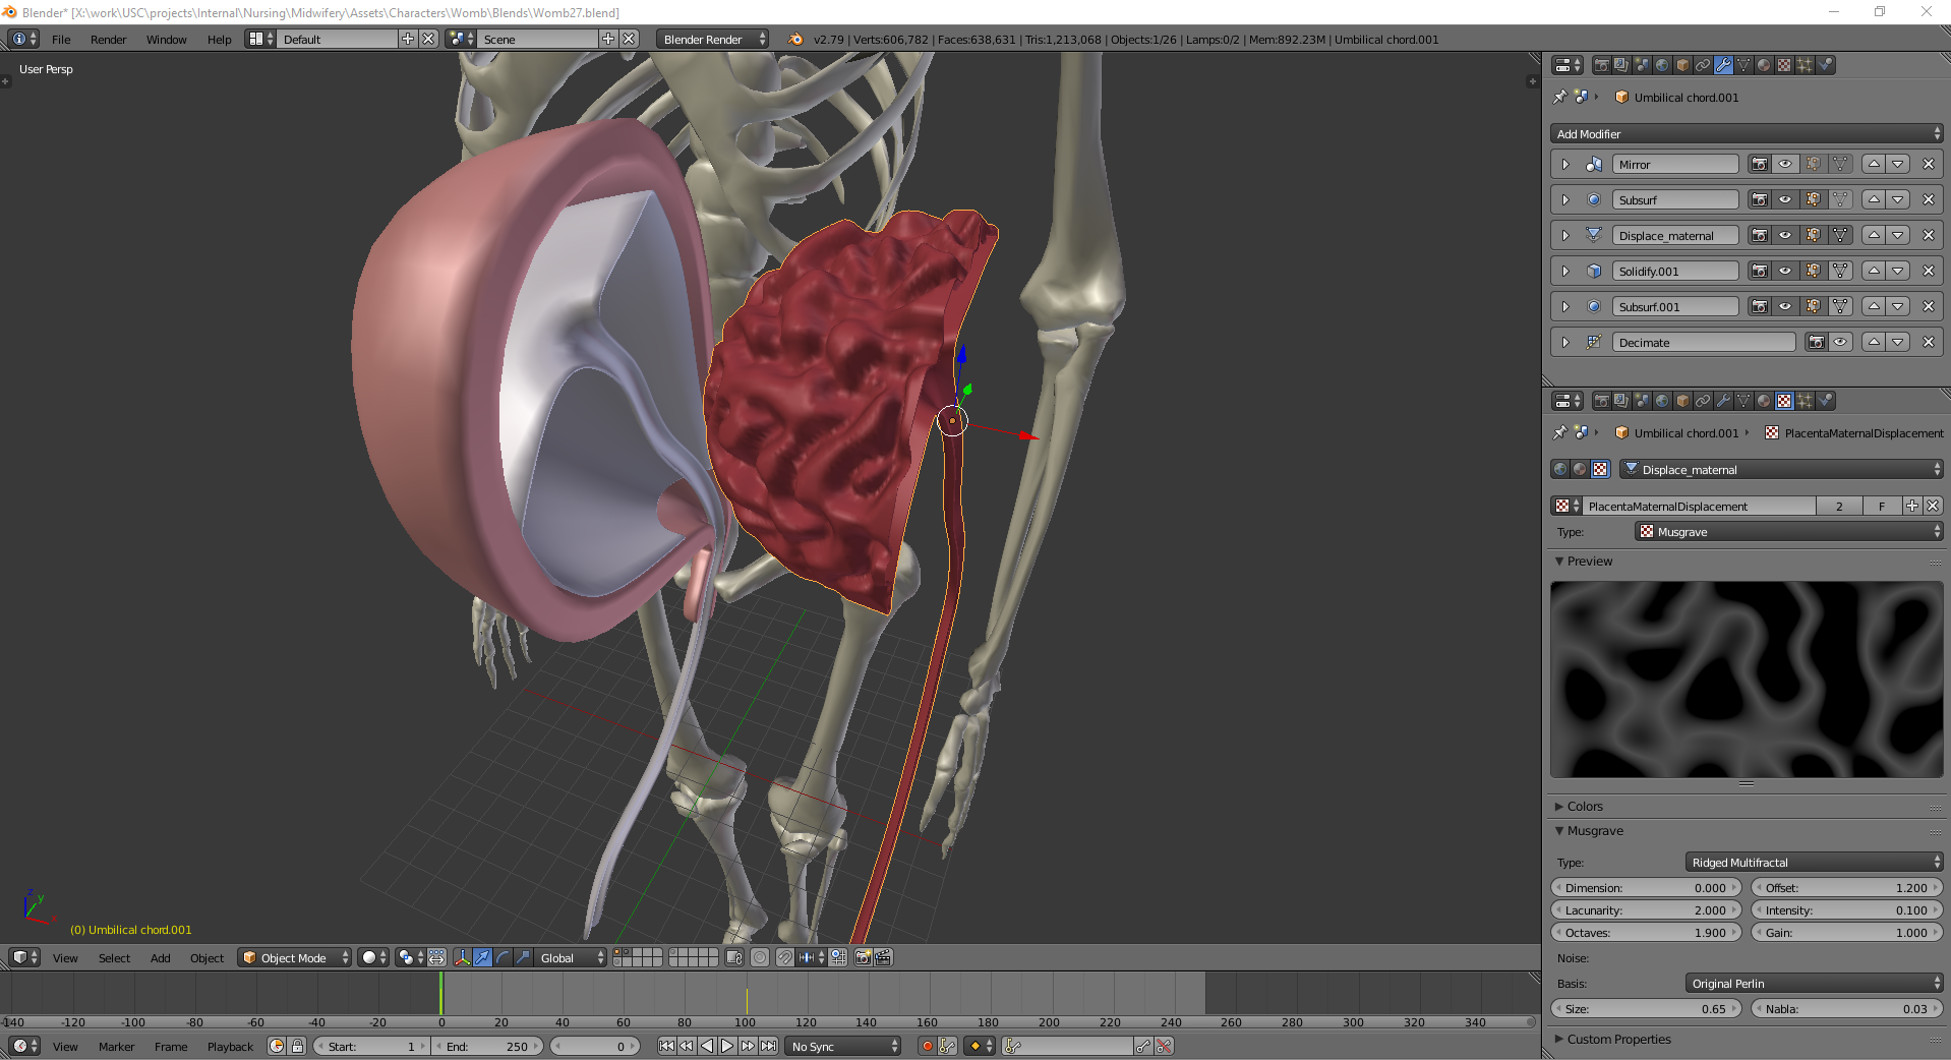Expand the Colors panel section

coord(1584,806)
